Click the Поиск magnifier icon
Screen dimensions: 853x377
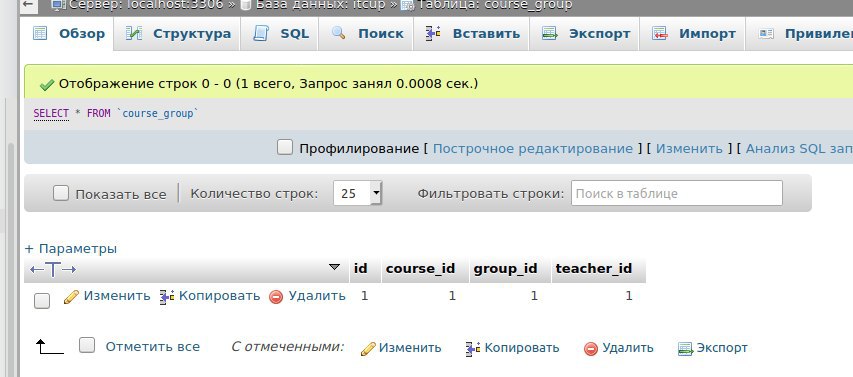pyautogui.click(x=339, y=33)
